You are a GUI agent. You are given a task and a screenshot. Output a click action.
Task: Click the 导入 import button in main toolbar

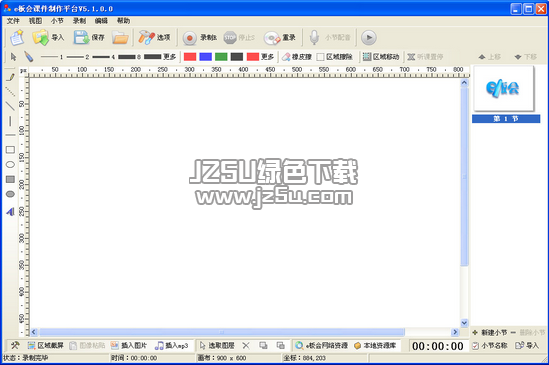pyautogui.click(x=48, y=37)
